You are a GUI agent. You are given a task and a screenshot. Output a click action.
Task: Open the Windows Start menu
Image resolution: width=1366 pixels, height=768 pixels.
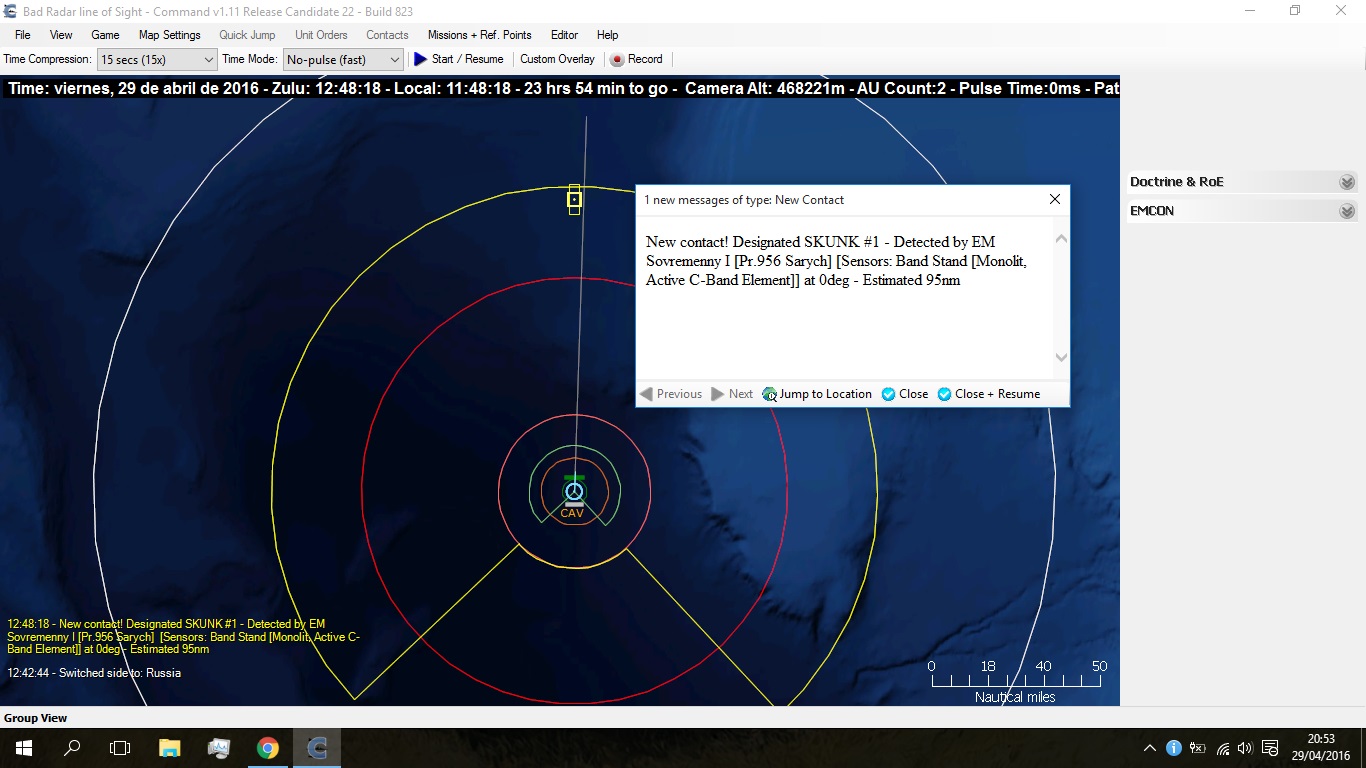click(24, 748)
